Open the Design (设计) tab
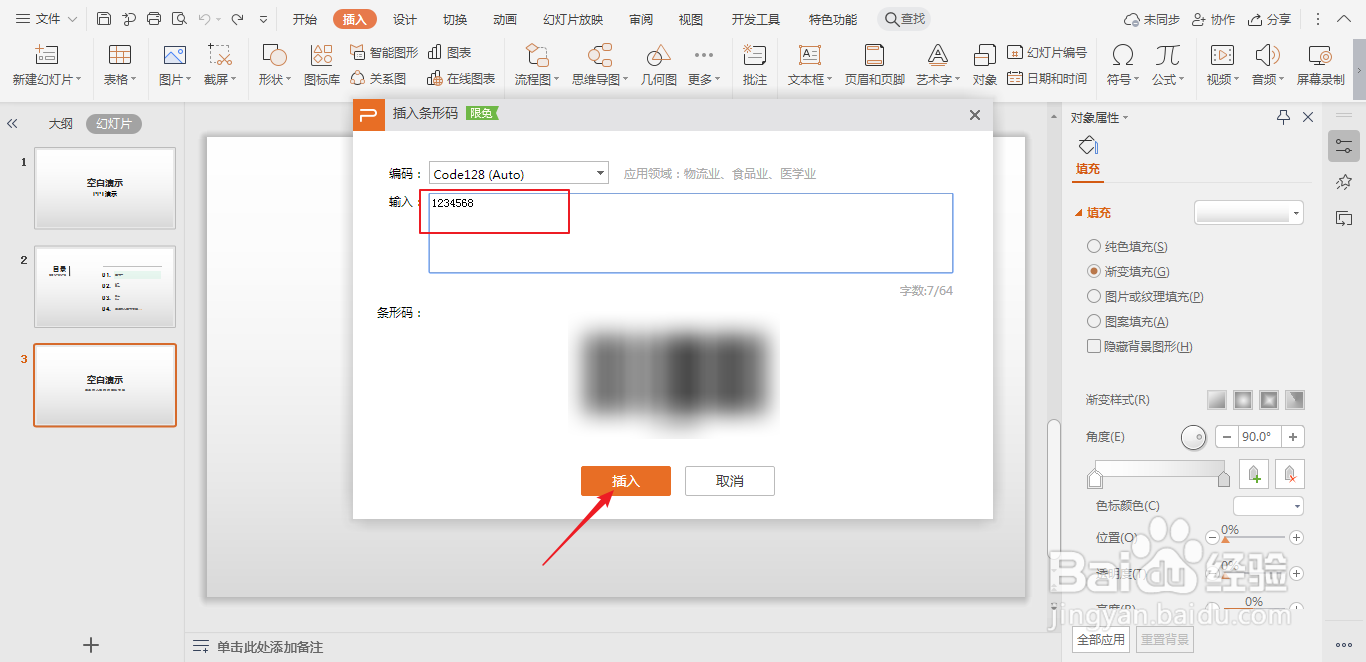This screenshot has width=1366, height=662. pyautogui.click(x=405, y=19)
